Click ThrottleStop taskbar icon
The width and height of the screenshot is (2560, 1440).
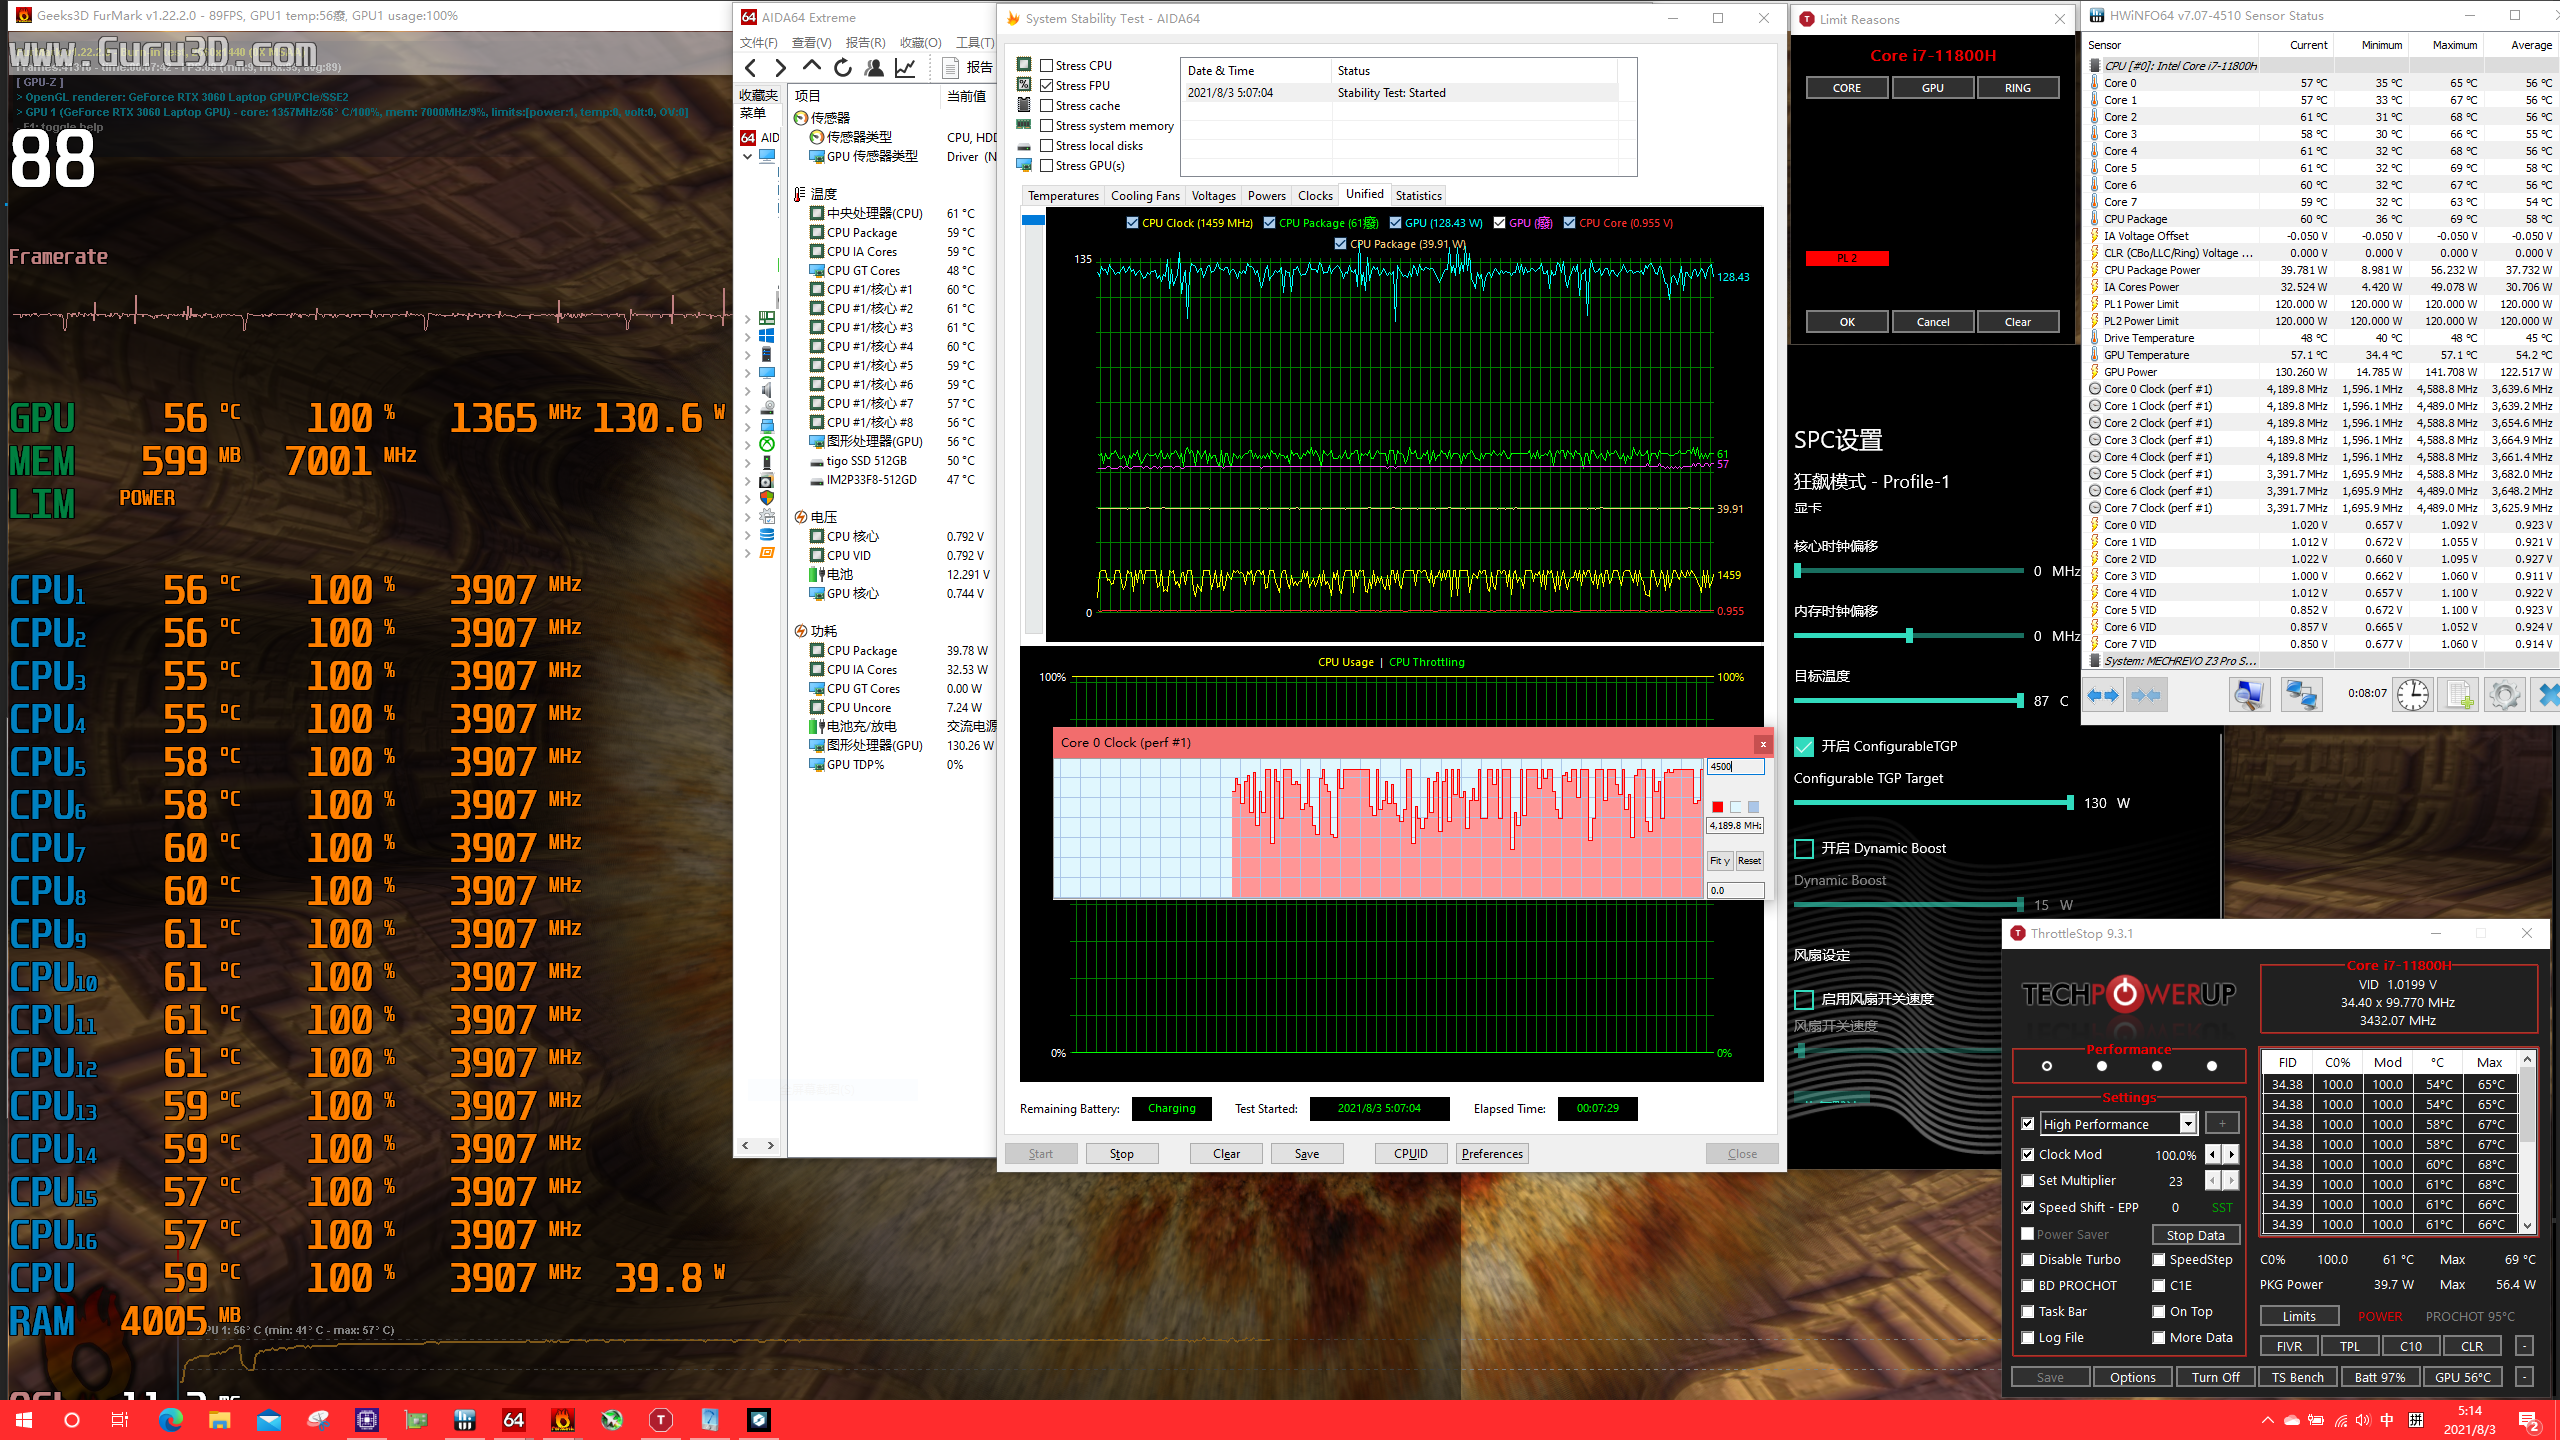[x=661, y=1420]
